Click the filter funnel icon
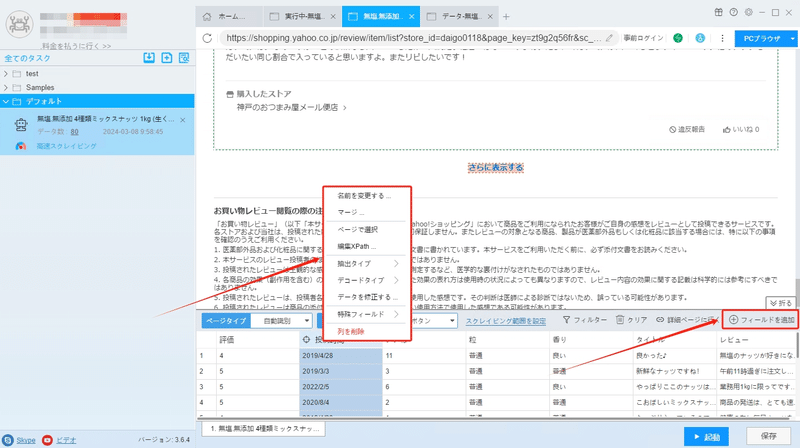The height and width of the screenshot is (448, 800). click(566, 320)
